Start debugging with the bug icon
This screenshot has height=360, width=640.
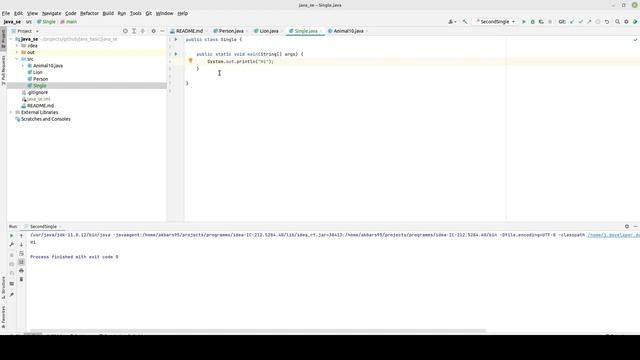(x=532, y=22)
